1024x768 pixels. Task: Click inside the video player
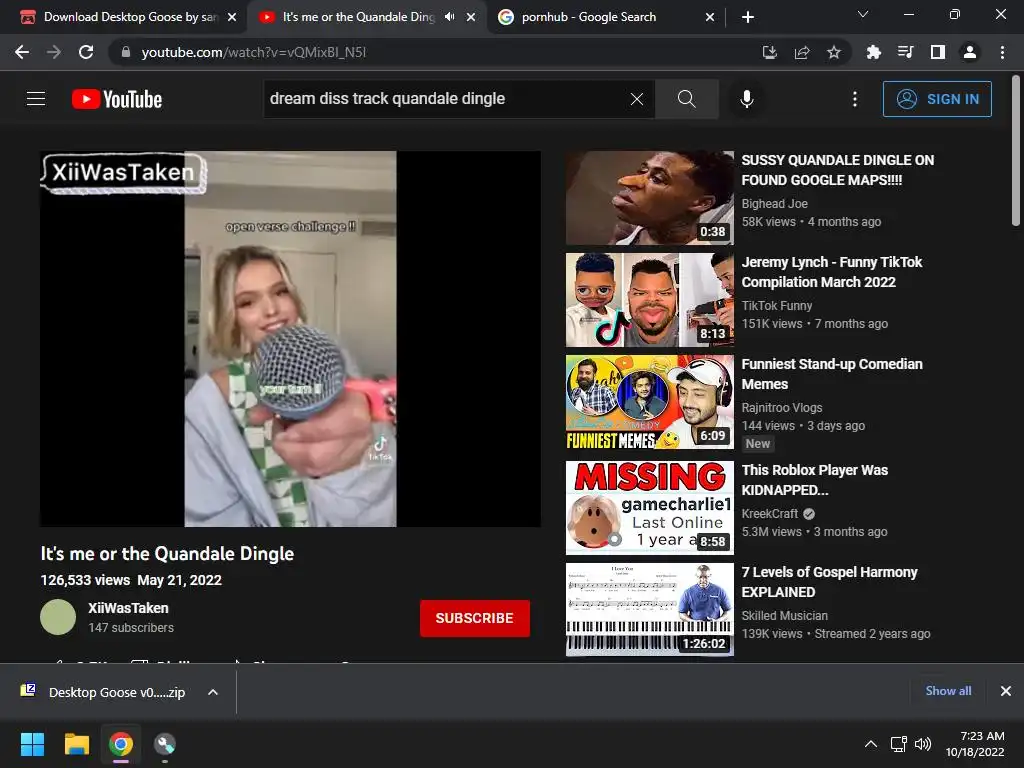(290, 339)
